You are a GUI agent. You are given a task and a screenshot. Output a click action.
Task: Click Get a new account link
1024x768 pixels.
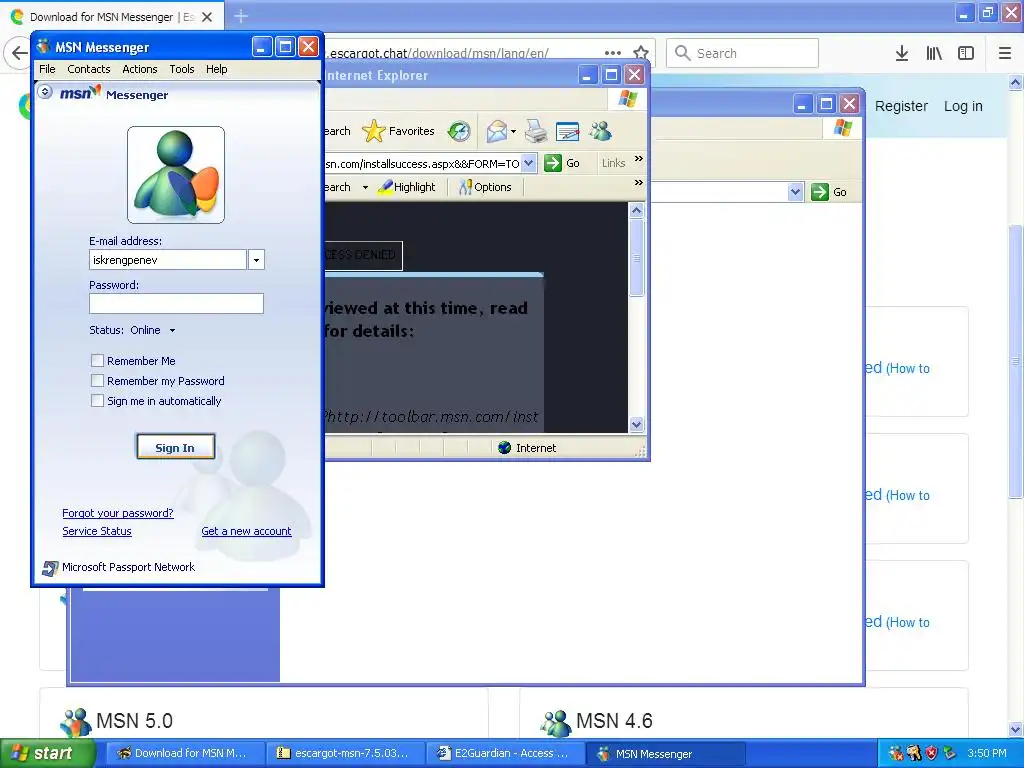pyautogui.click(x=246, y=532)
